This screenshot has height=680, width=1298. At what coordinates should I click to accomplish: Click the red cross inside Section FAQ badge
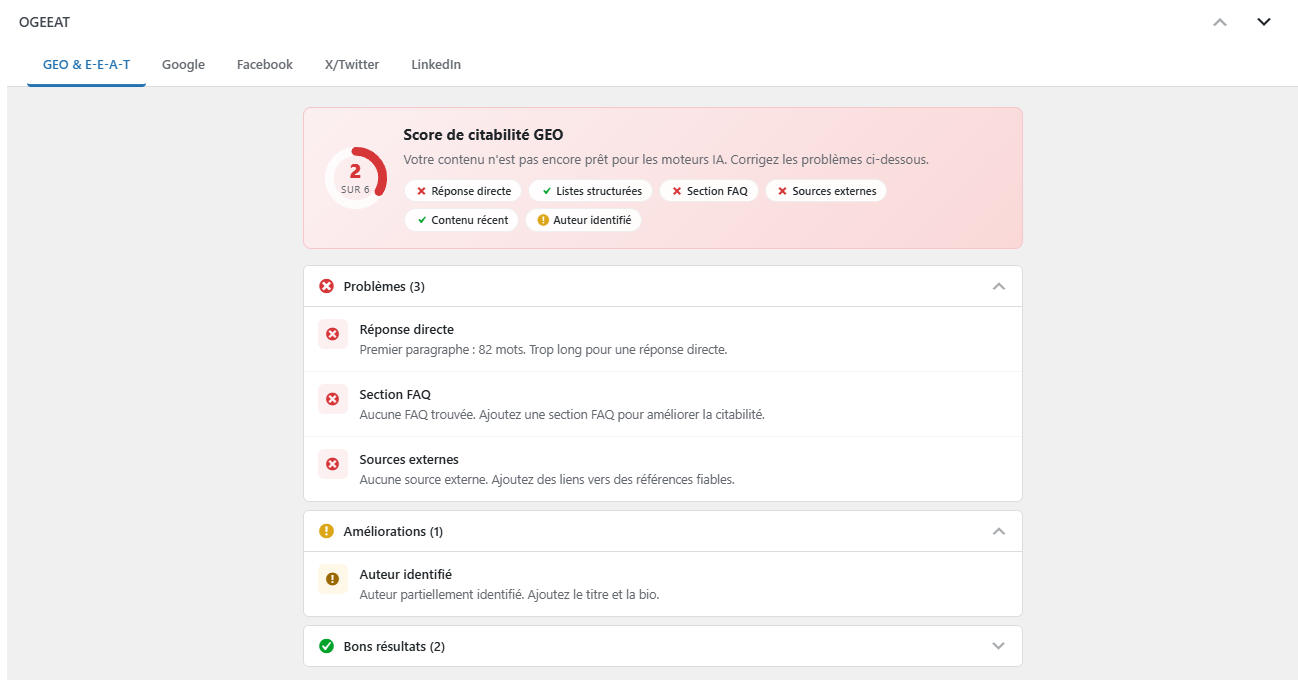(x=677, y=190)
